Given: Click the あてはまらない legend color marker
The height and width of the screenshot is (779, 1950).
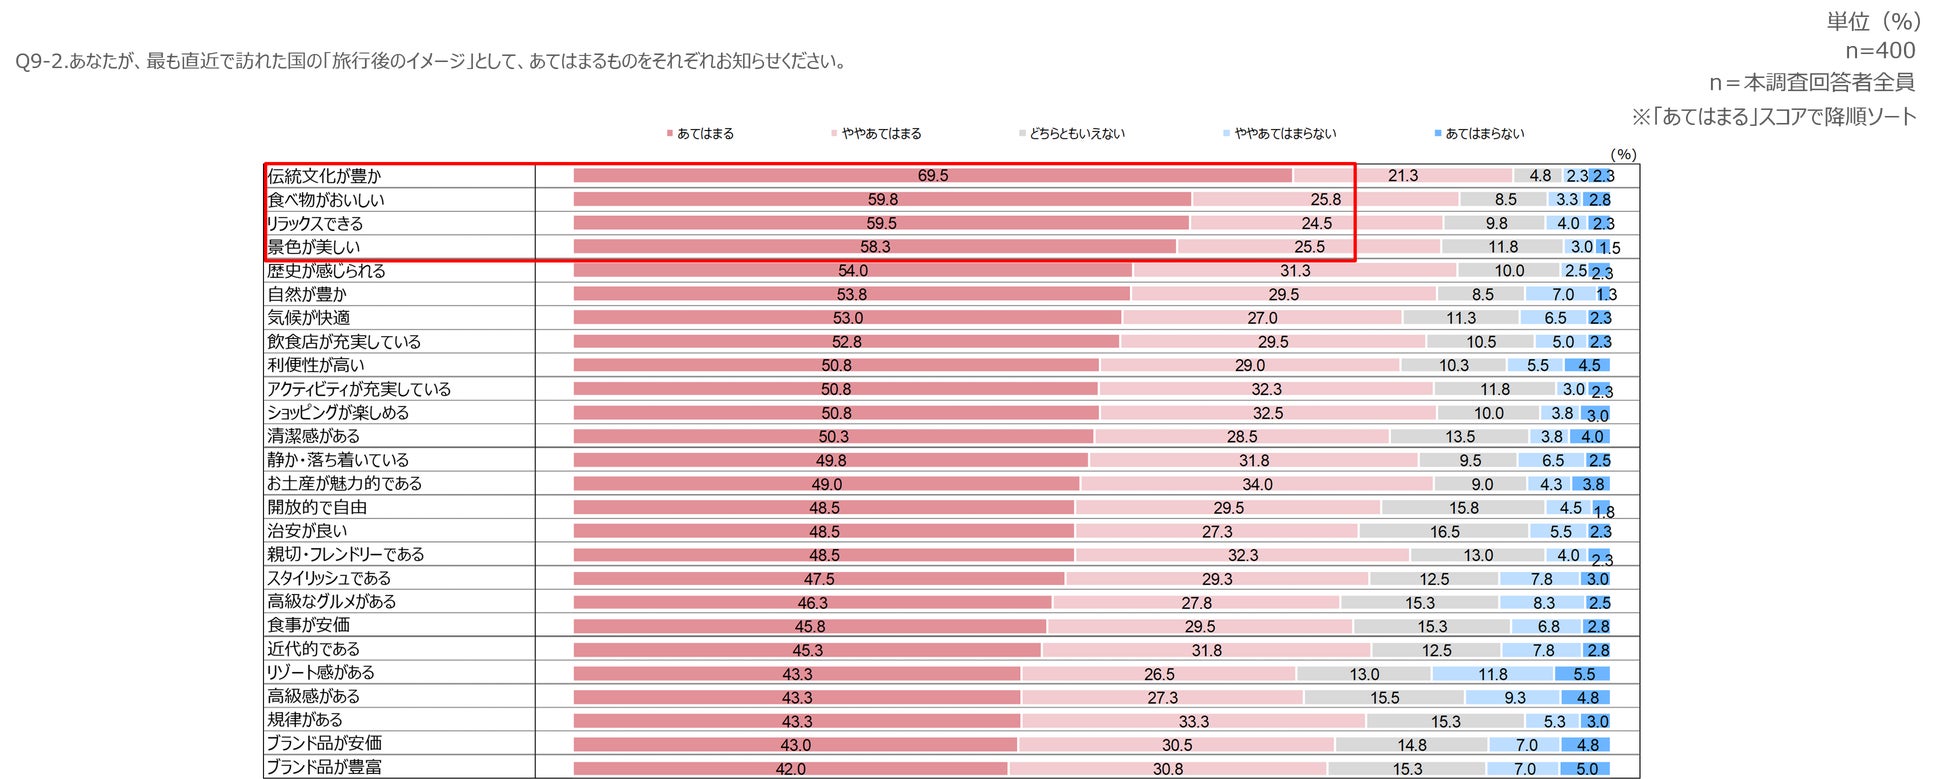Looking at the screenshot, I should 1438,134.
